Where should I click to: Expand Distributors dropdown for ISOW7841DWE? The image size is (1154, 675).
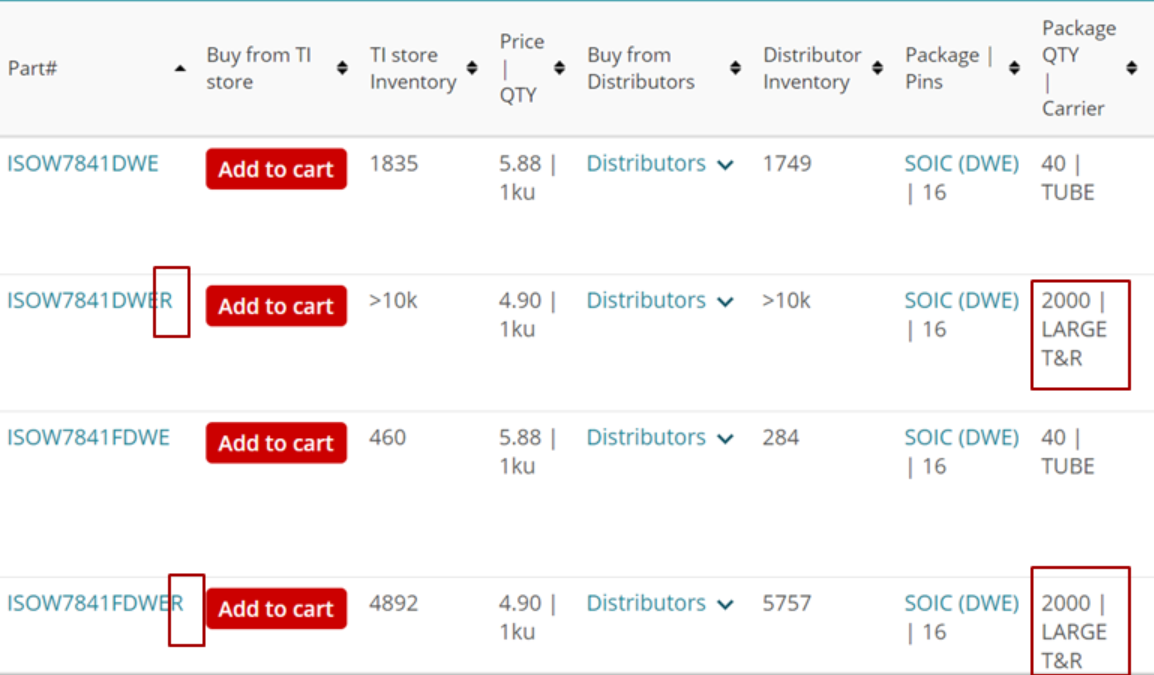point(660,164)
